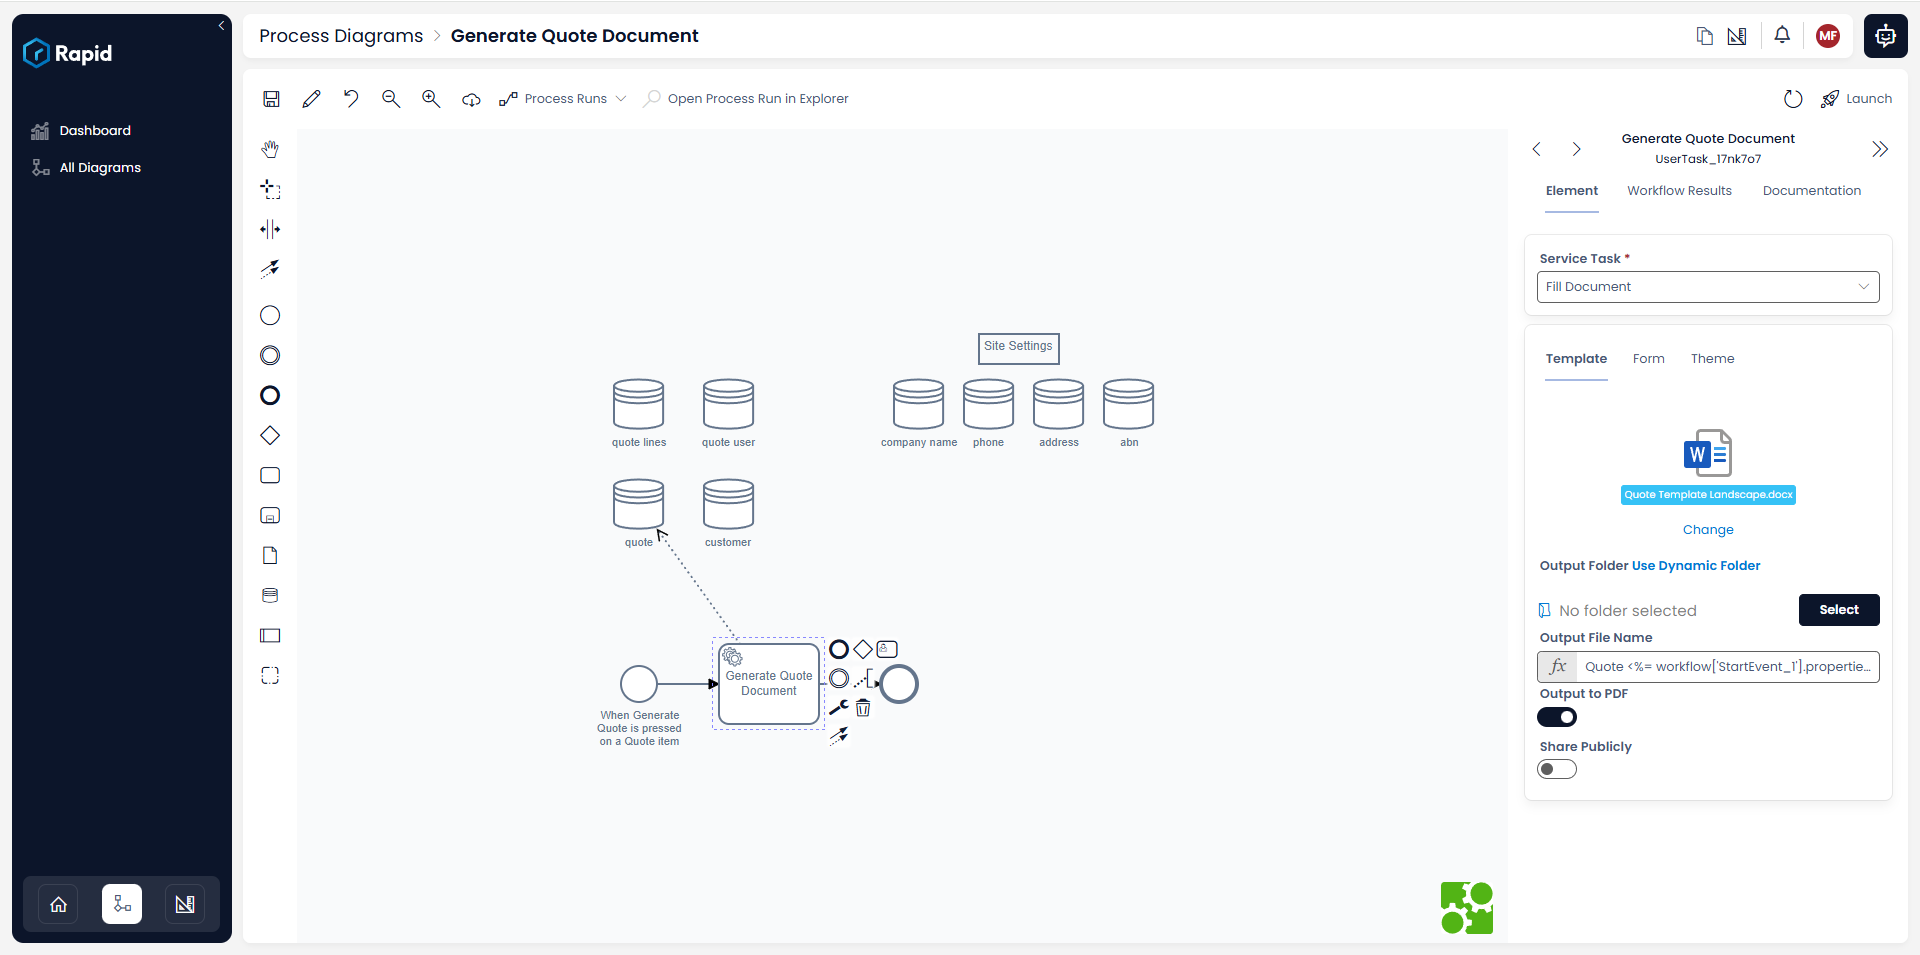This screenshot has width=1920, height=955.
Task: Save the diagram with the floppy disk icon
Action: (271, 99)
